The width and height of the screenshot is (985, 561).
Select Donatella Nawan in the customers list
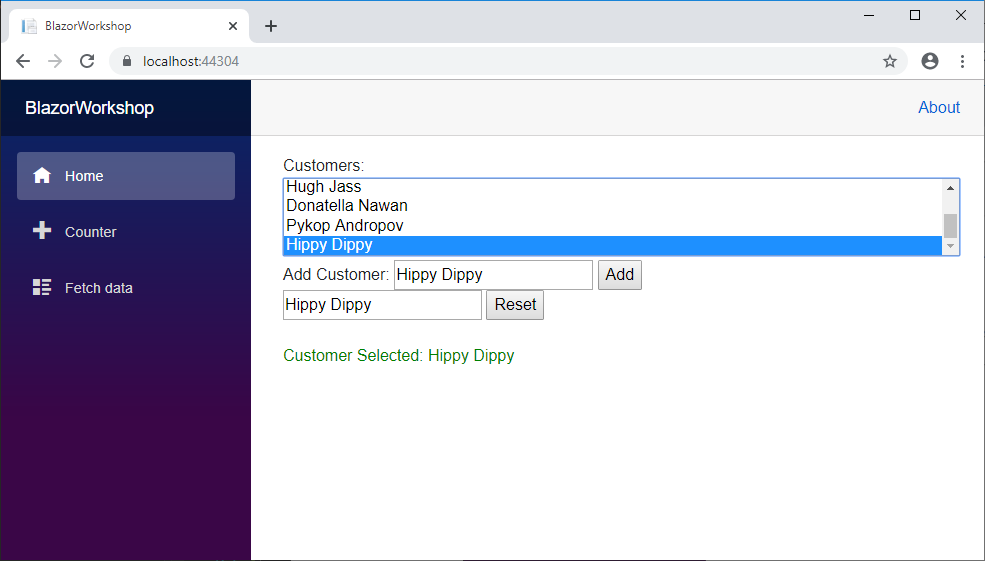click(612, 205)
